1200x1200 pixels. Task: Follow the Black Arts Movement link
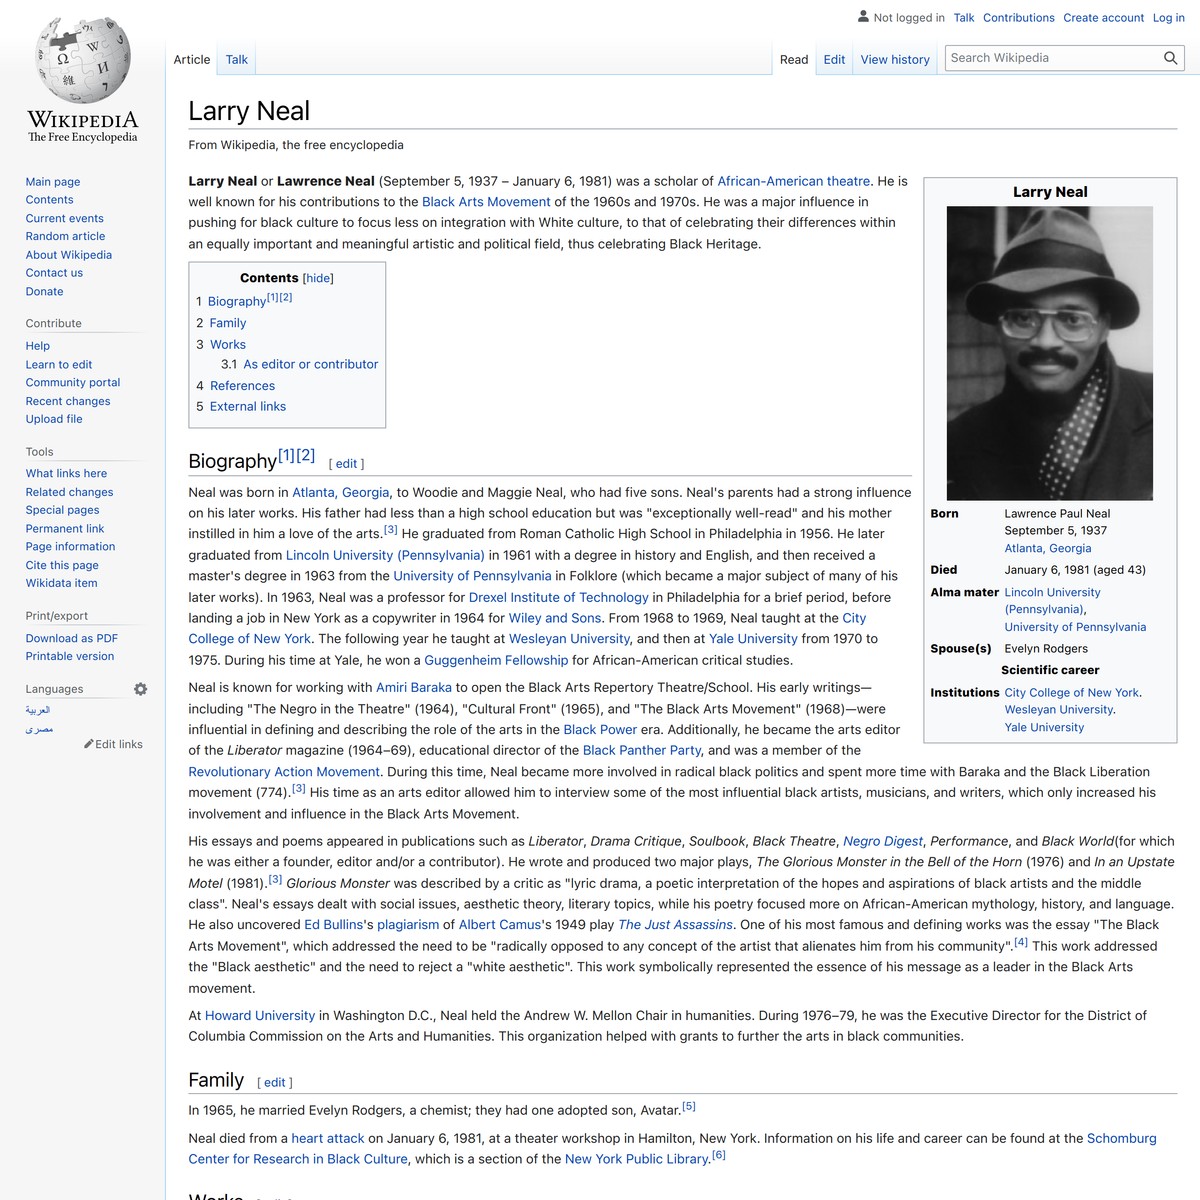pyautogui.click(x=485, y=201)
